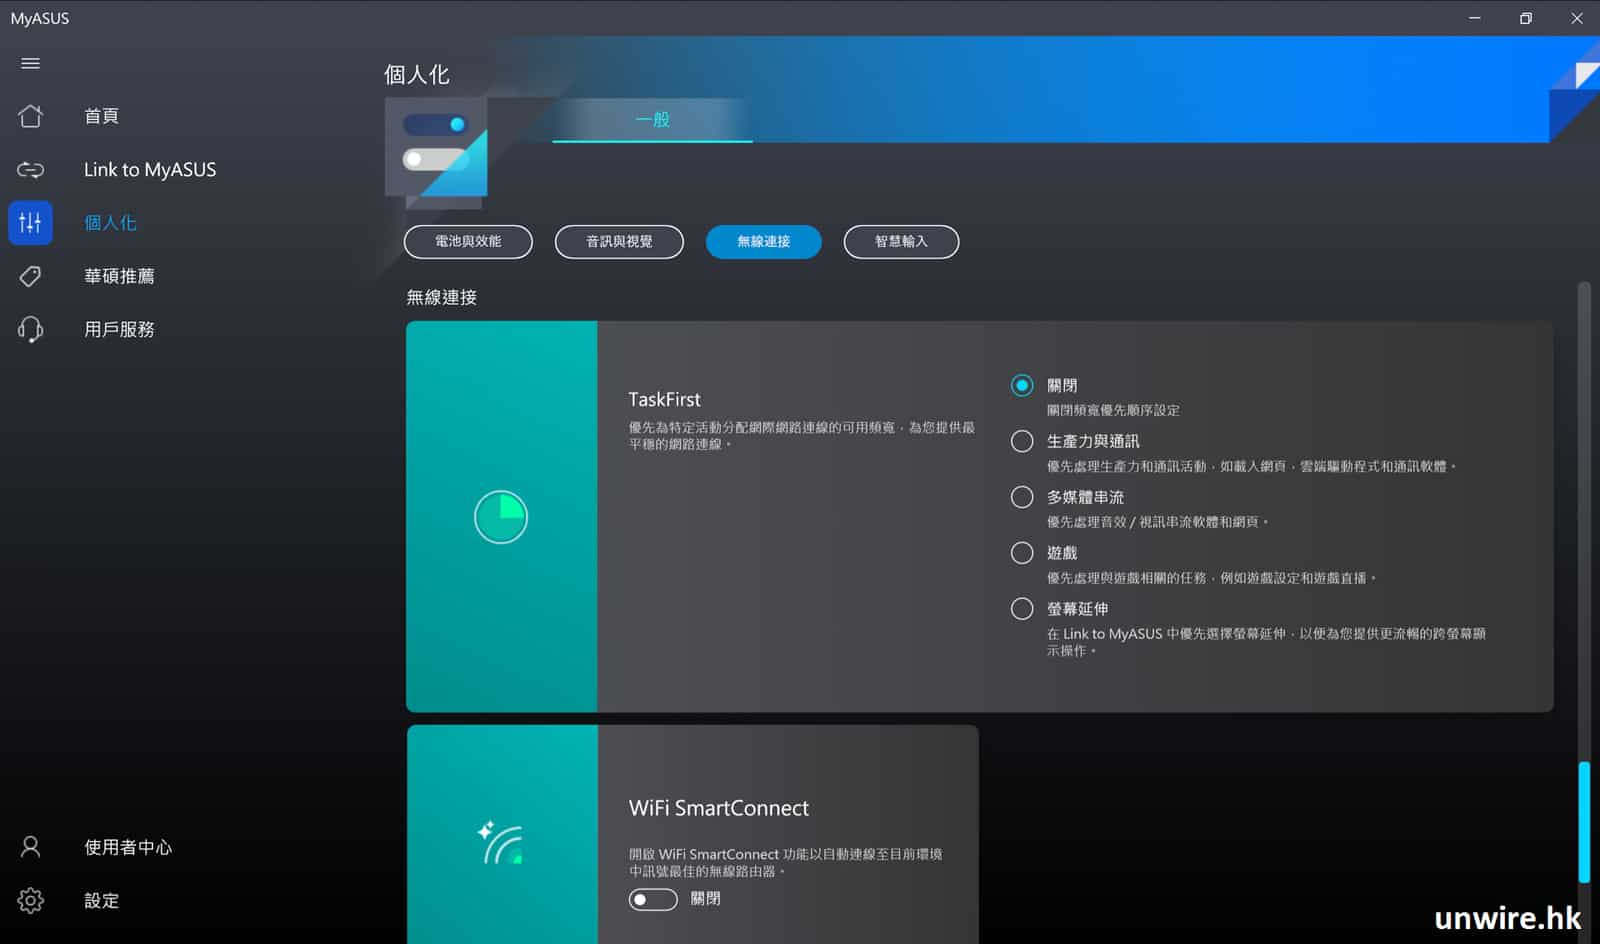Switch to 電池與效能 category

468,242
